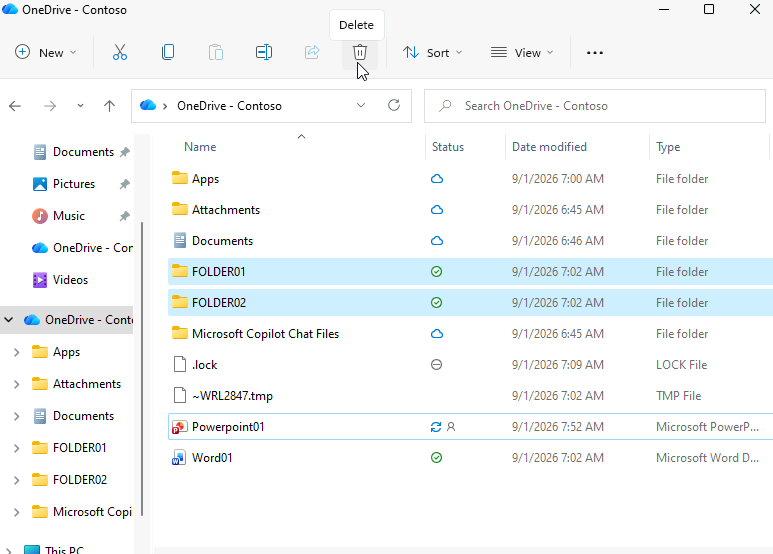The image size is (773, 554).
Task: Click the Word file icon of Word01
Action: click(179, 458)
